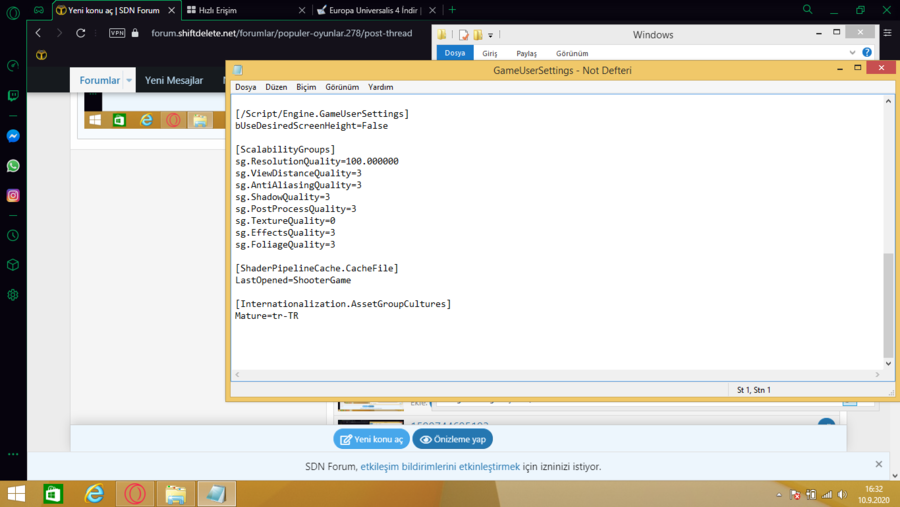Screen dimensions: 900x507
Task: Click the browser search magnifier icon
Action: click(x=807, y=10)
